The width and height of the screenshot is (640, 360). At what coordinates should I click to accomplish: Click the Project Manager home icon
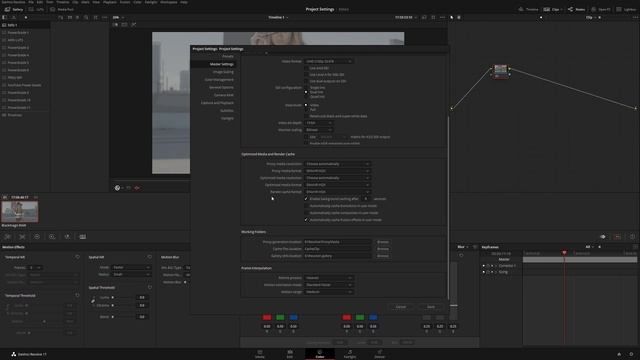pyautogui.click(x=619, y=354)
